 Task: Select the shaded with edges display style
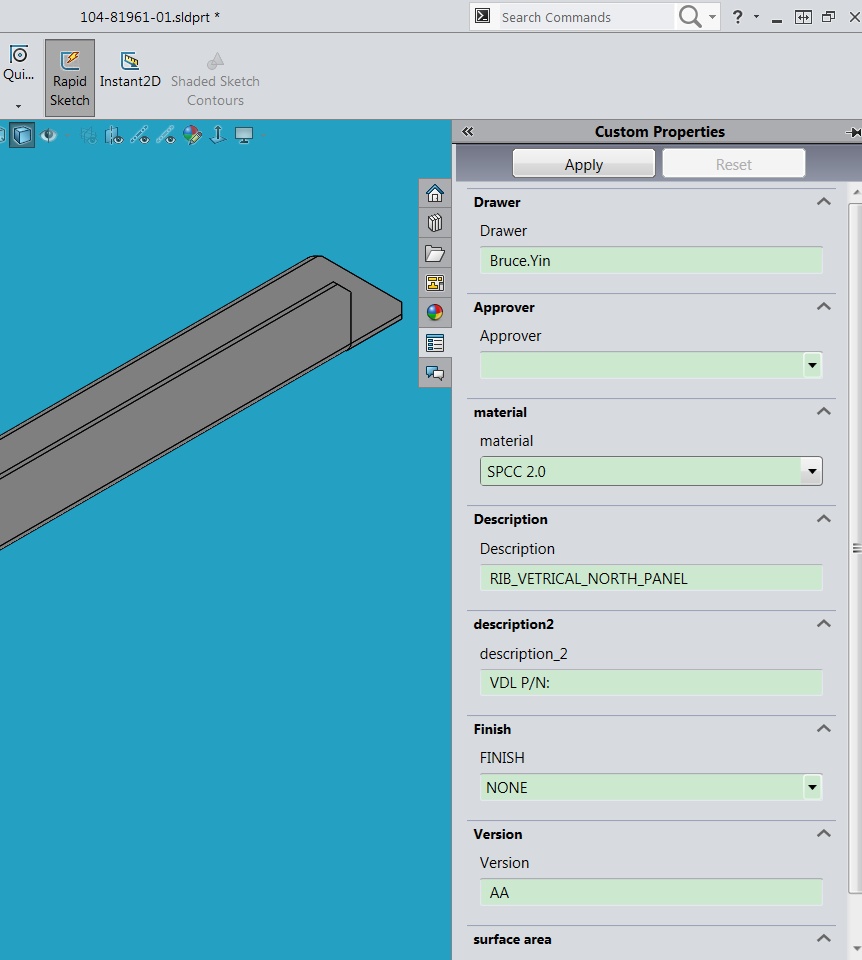tap(22, 135)
